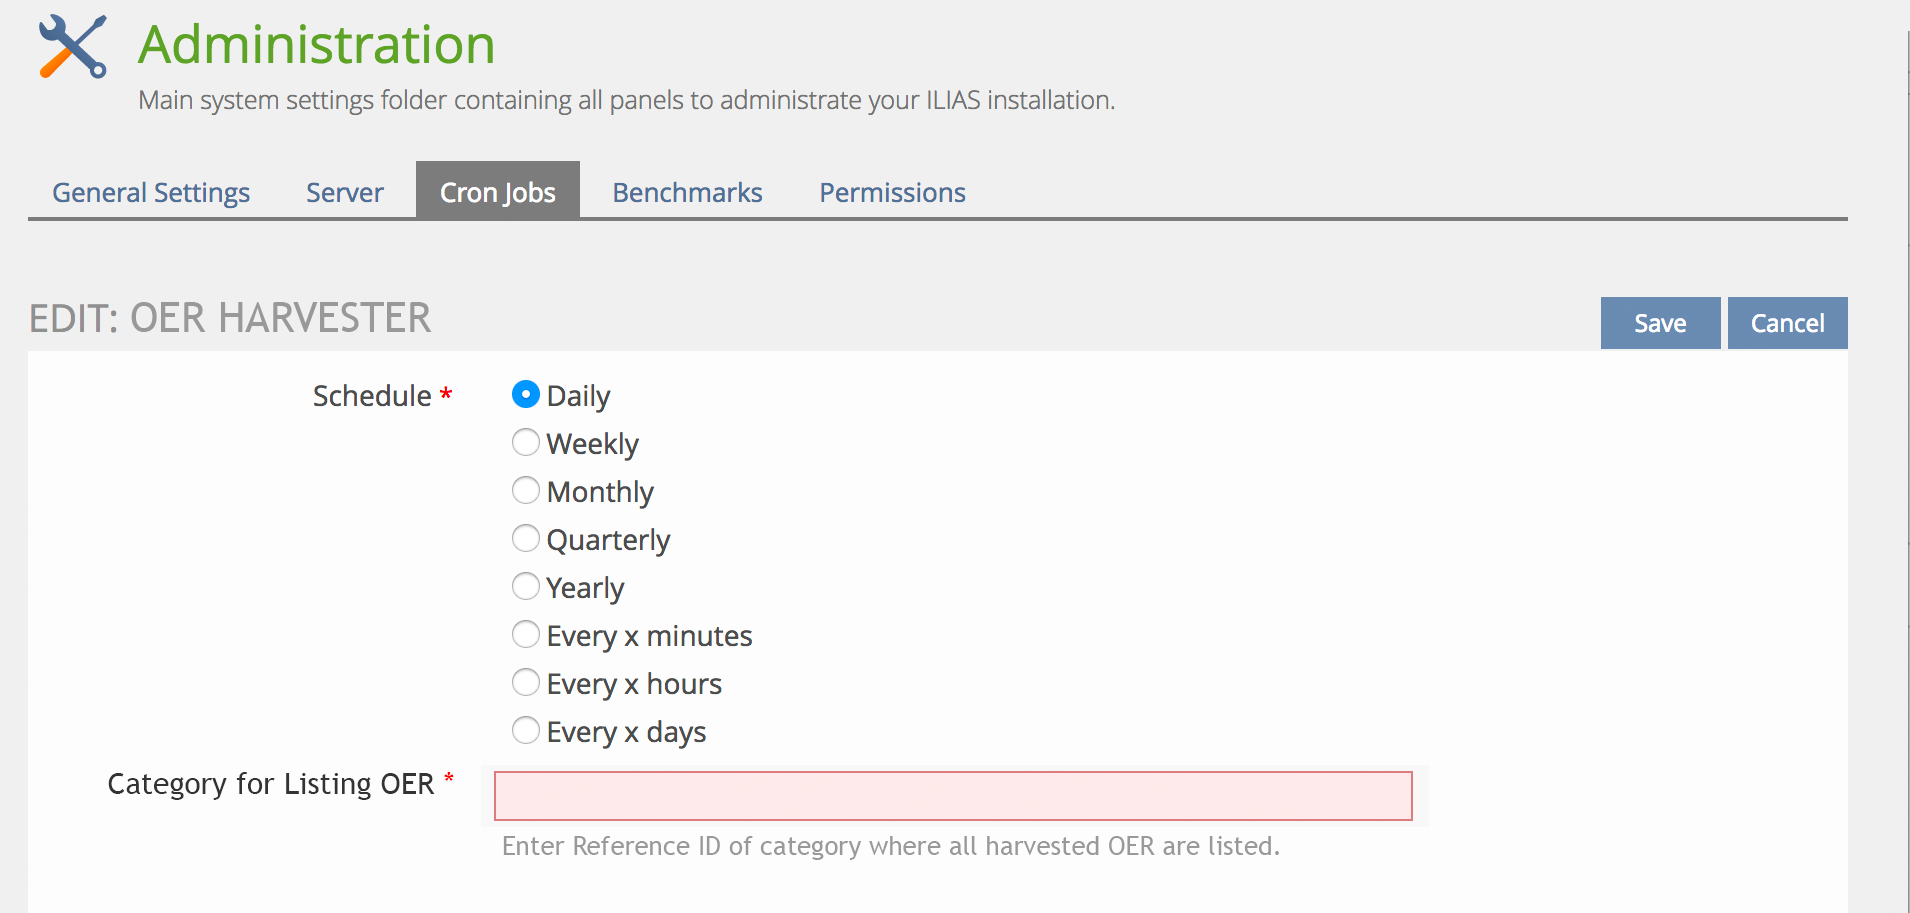The height and width of the screenshot is (913, 1910).
Task: Enable the Every x days schedule
Action: click(x=526, y=731)
